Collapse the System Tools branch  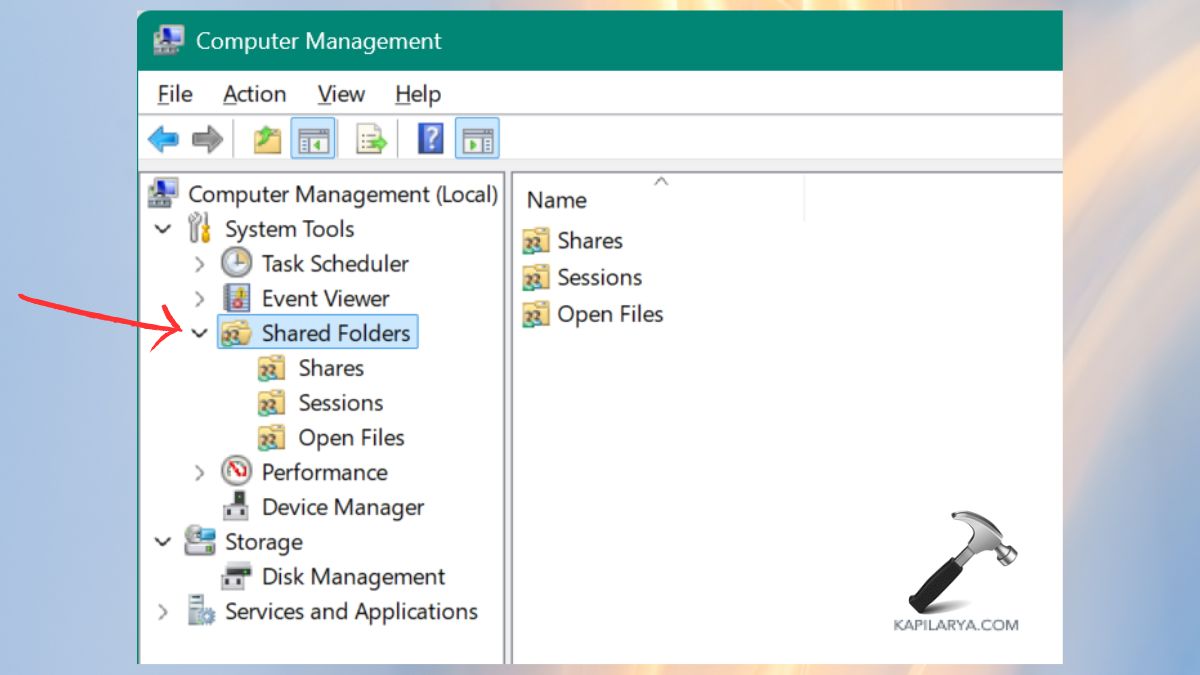click(163, 228)
